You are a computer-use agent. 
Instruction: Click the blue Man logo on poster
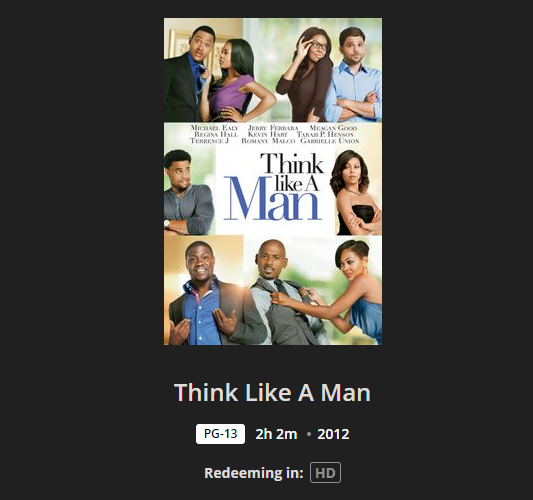tap(273, 199)
